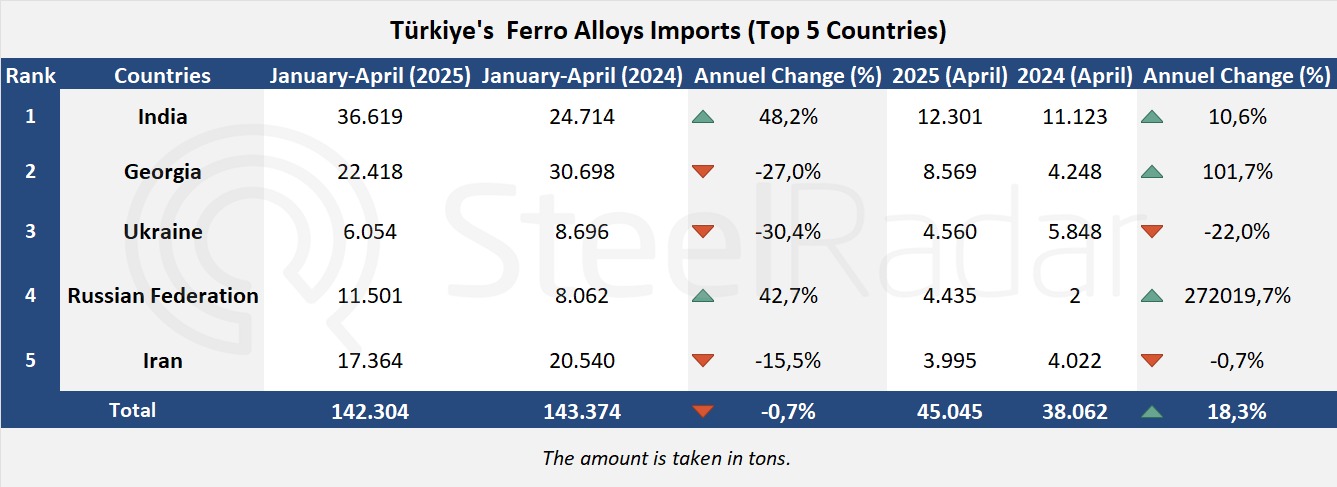
Task: Click the red down arrow beside -30,4%
Action: [x=703, y=232]
